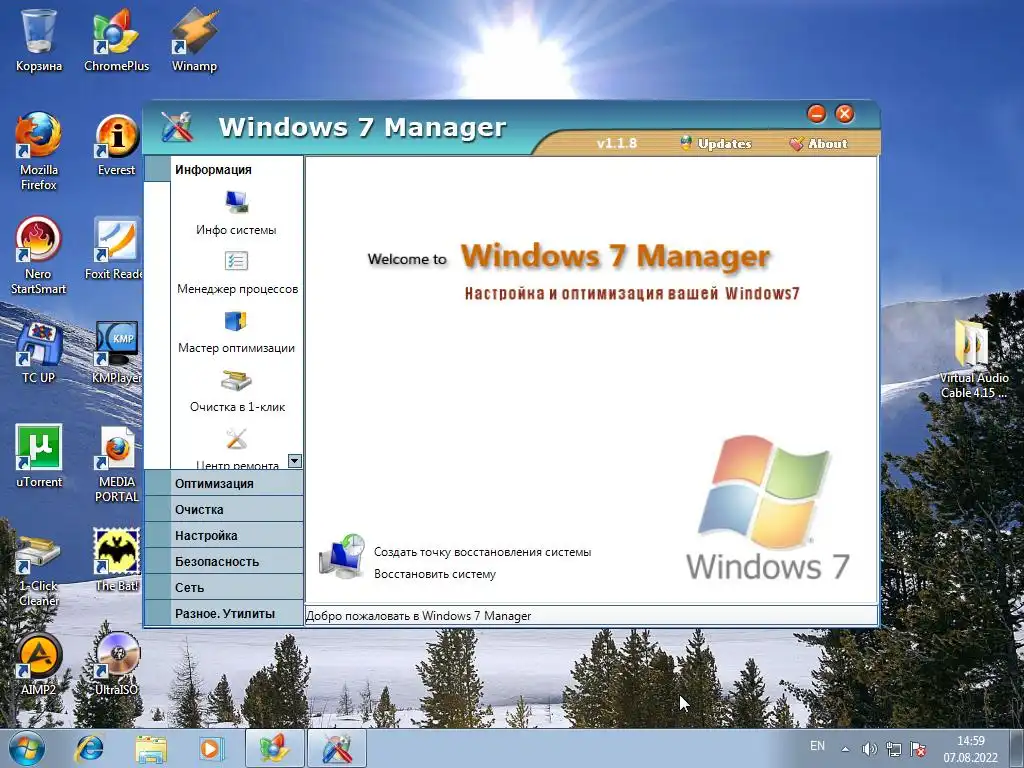Expand the Сеть section
1024x768 pixels.
(x=223, y=588)
